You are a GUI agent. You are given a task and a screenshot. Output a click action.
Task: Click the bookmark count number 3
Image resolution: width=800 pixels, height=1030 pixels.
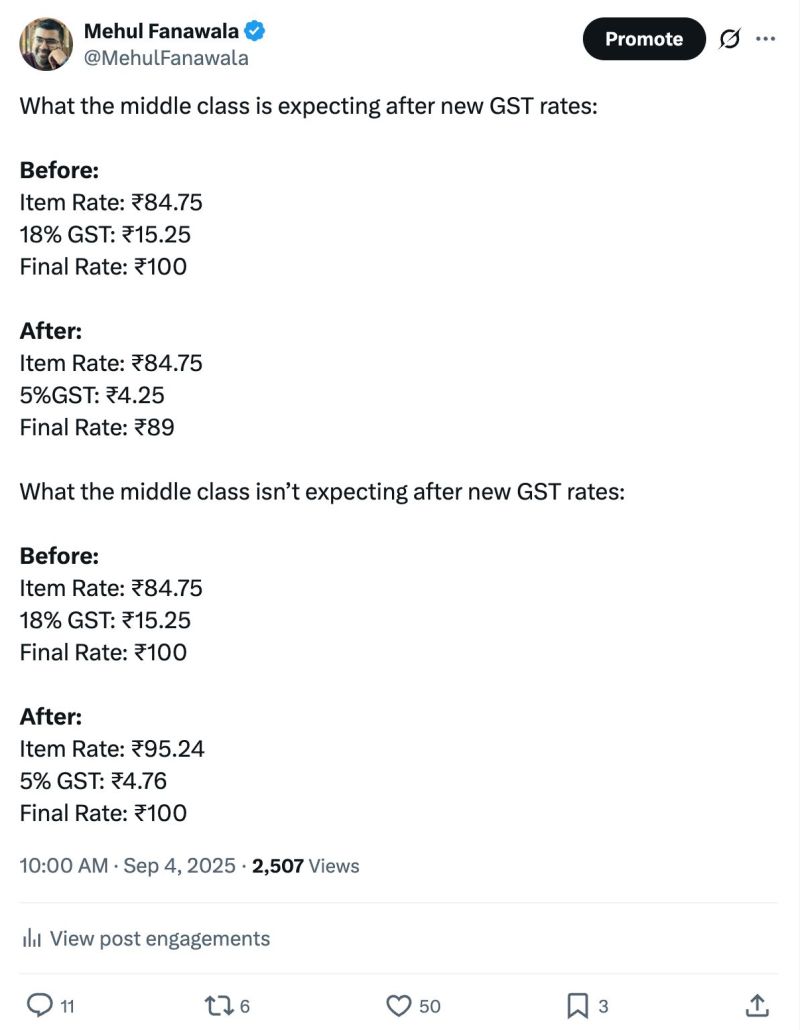coord(604,1006)
